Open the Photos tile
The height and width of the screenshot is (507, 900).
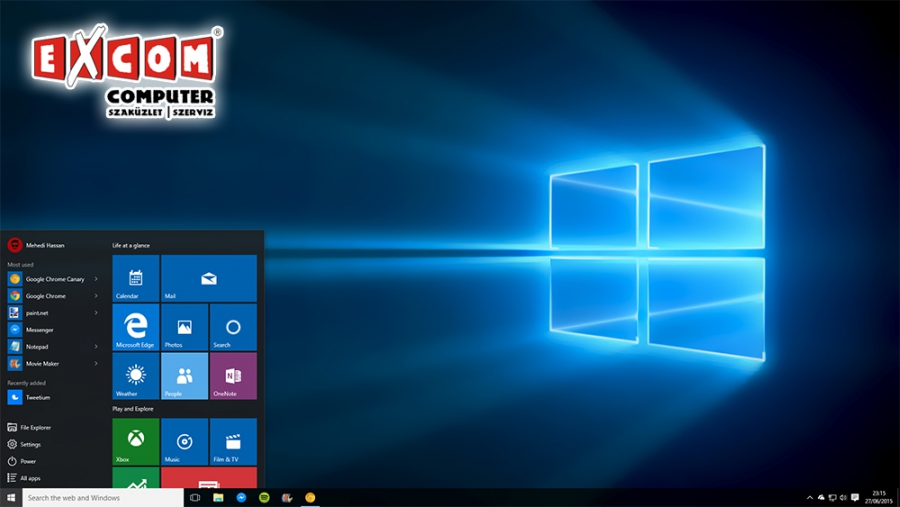(184, 327)
